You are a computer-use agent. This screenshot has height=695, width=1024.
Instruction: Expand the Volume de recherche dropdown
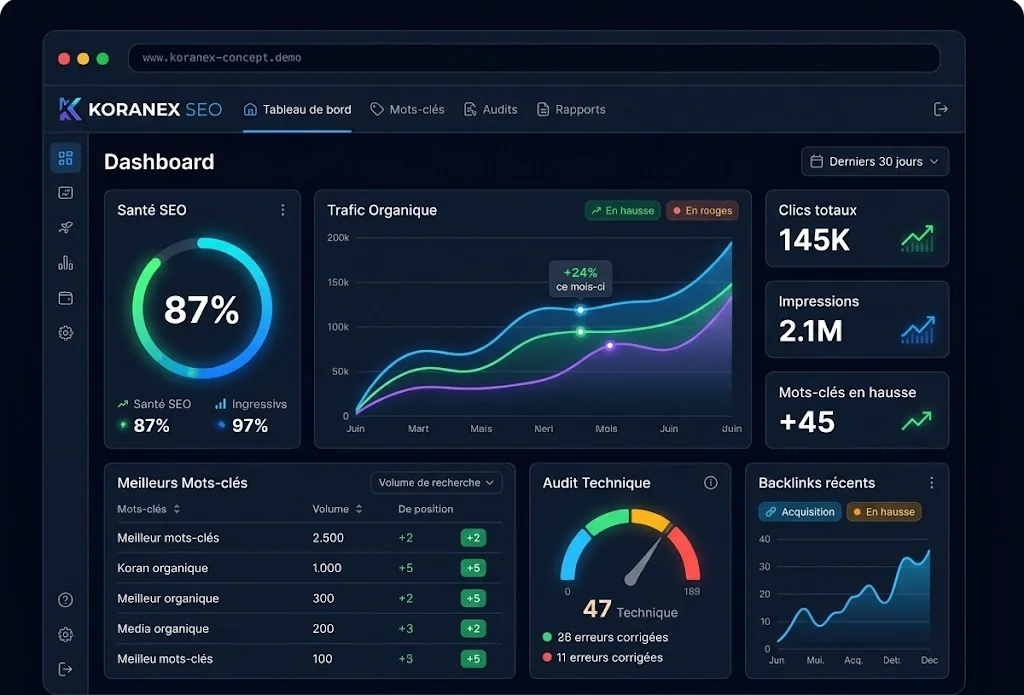click(x=436, y=483)
